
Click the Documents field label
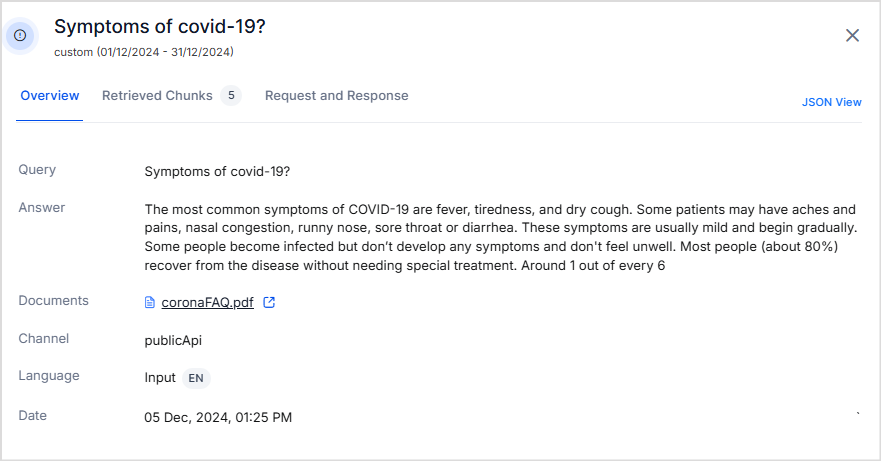[53, 301]
